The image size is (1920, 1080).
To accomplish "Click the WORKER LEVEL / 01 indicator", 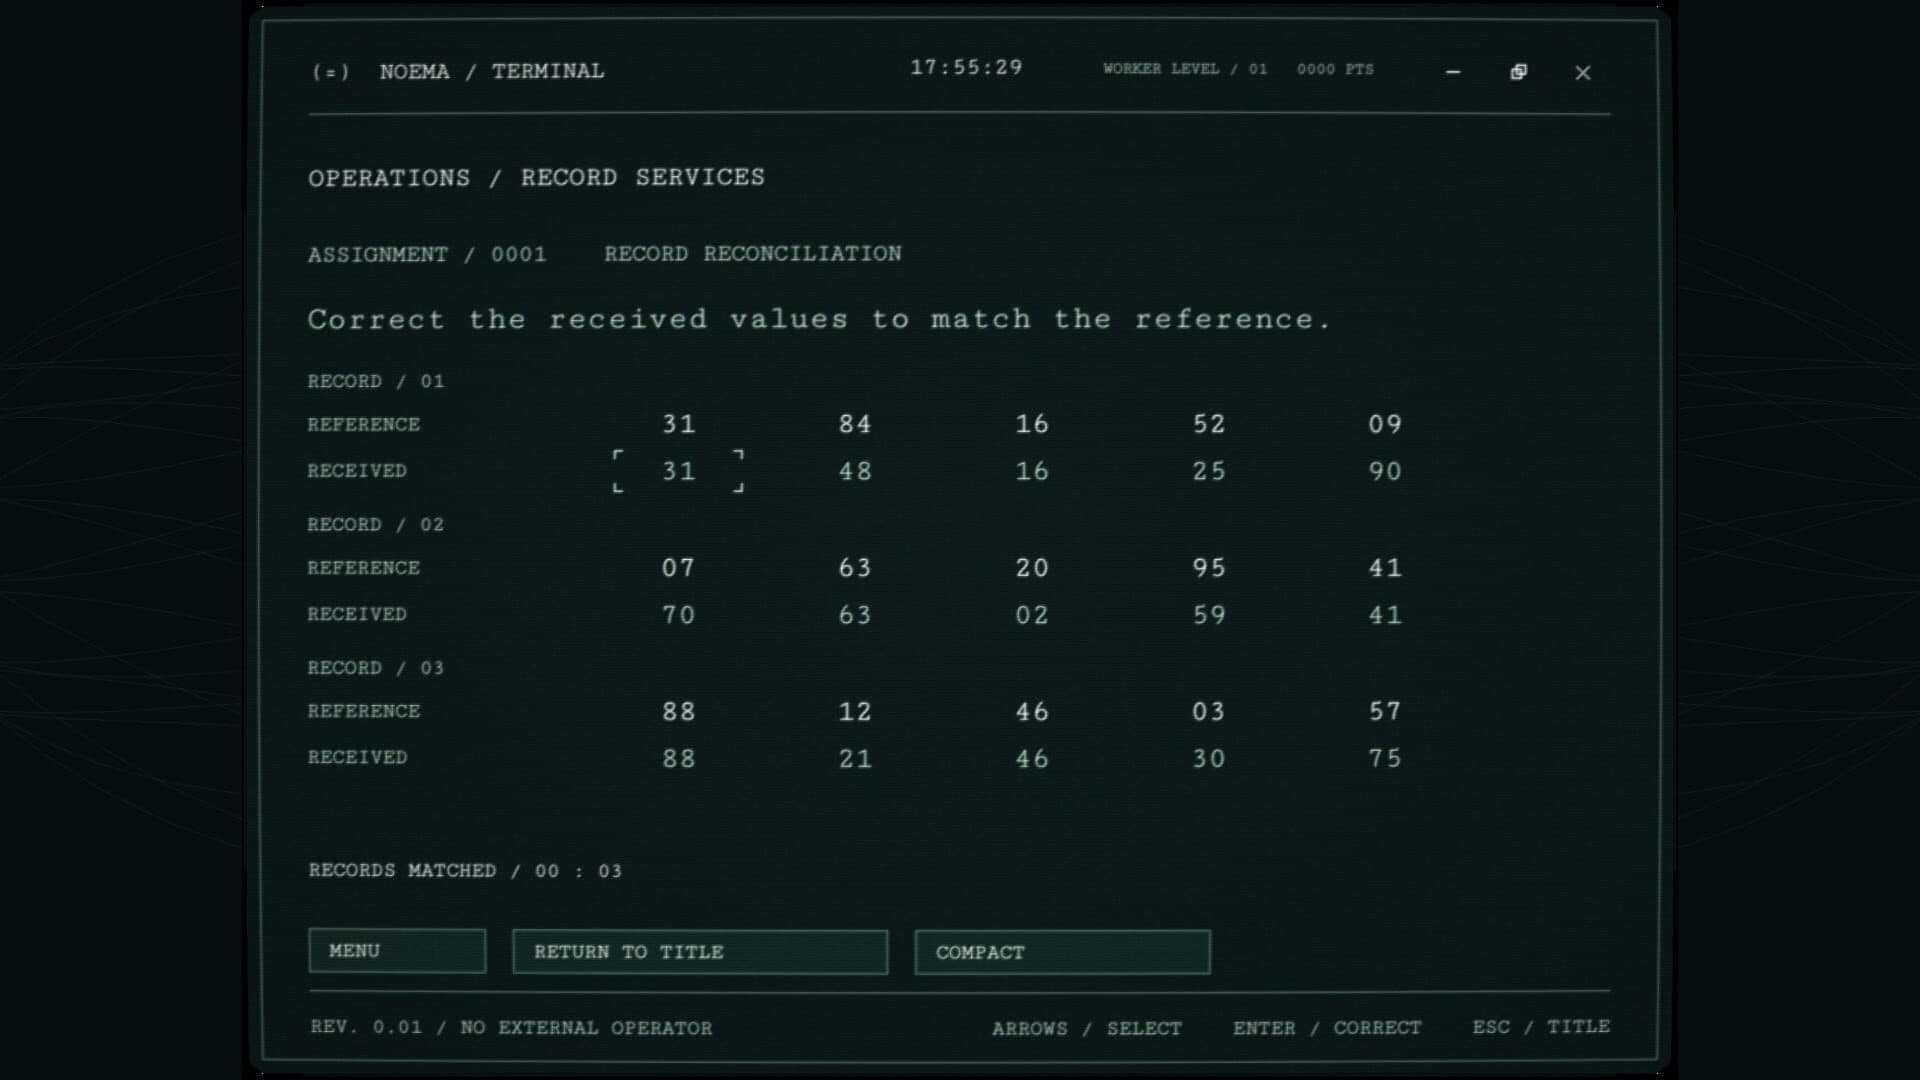I will (1185, 69).
